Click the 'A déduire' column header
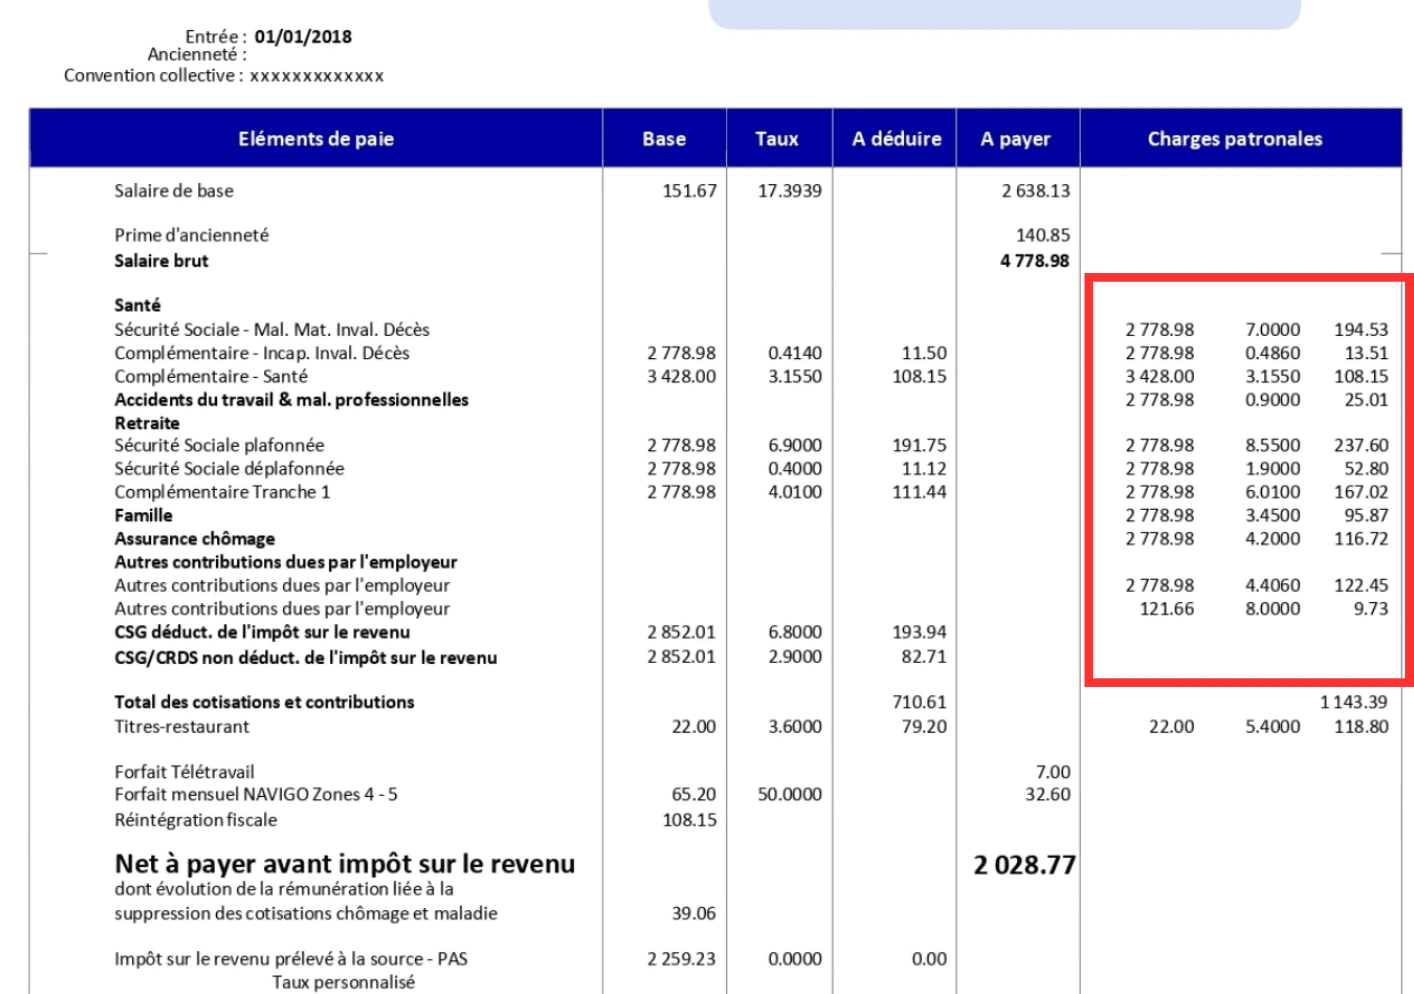The image size is (1414, 994). click(896, 139)
